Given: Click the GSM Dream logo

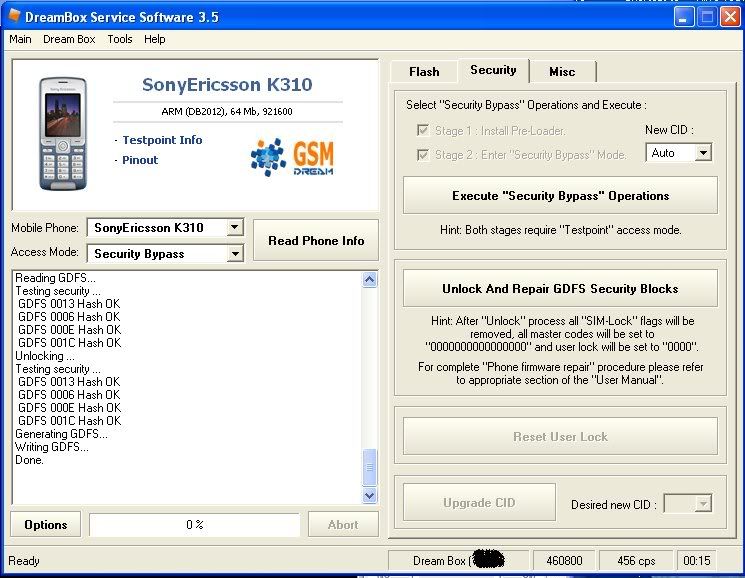Looking at the screenshot, I should pos(292,157).
